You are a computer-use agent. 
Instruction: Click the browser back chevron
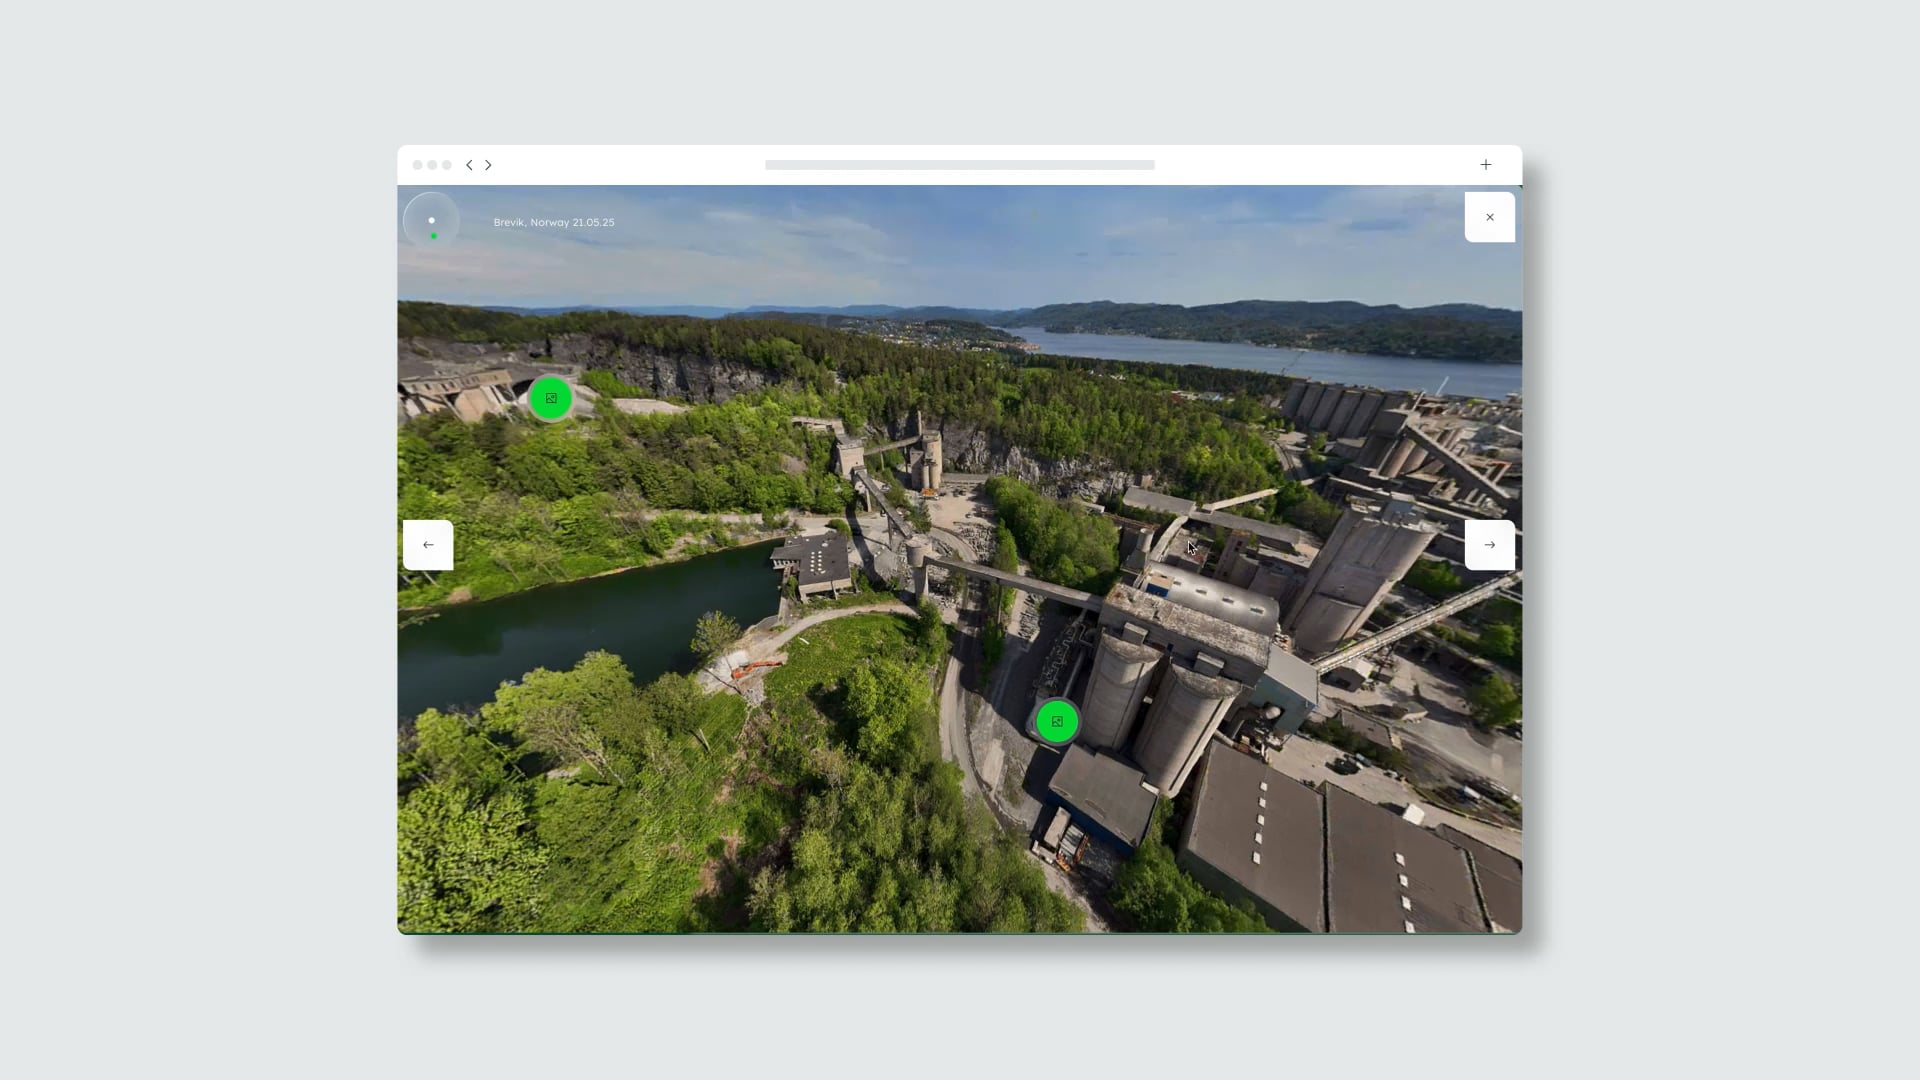[x=469, y=165]
